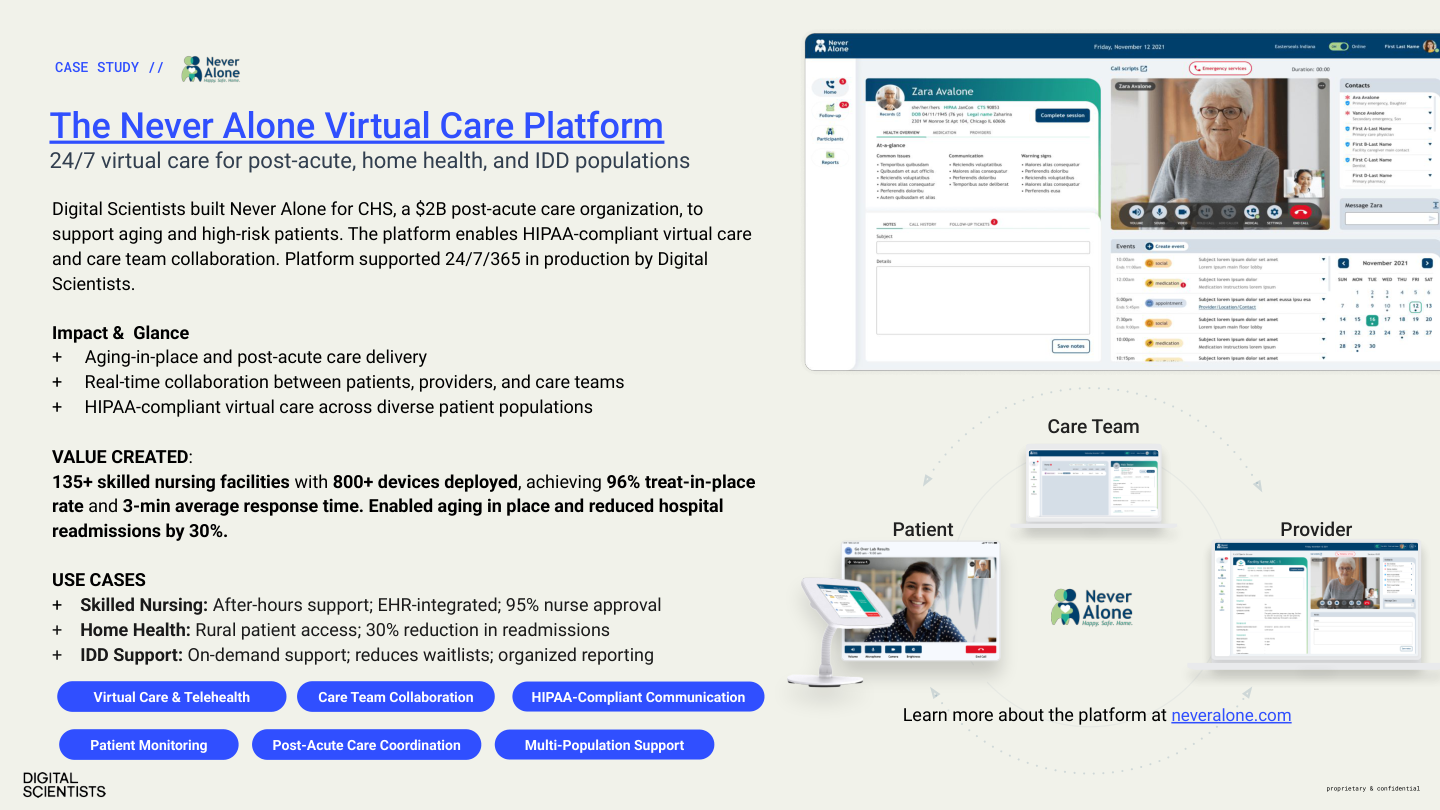Go to next month in calendar
Image resolution: width=1440 pixels, height=810 pixels.
tap(1427, 263)
